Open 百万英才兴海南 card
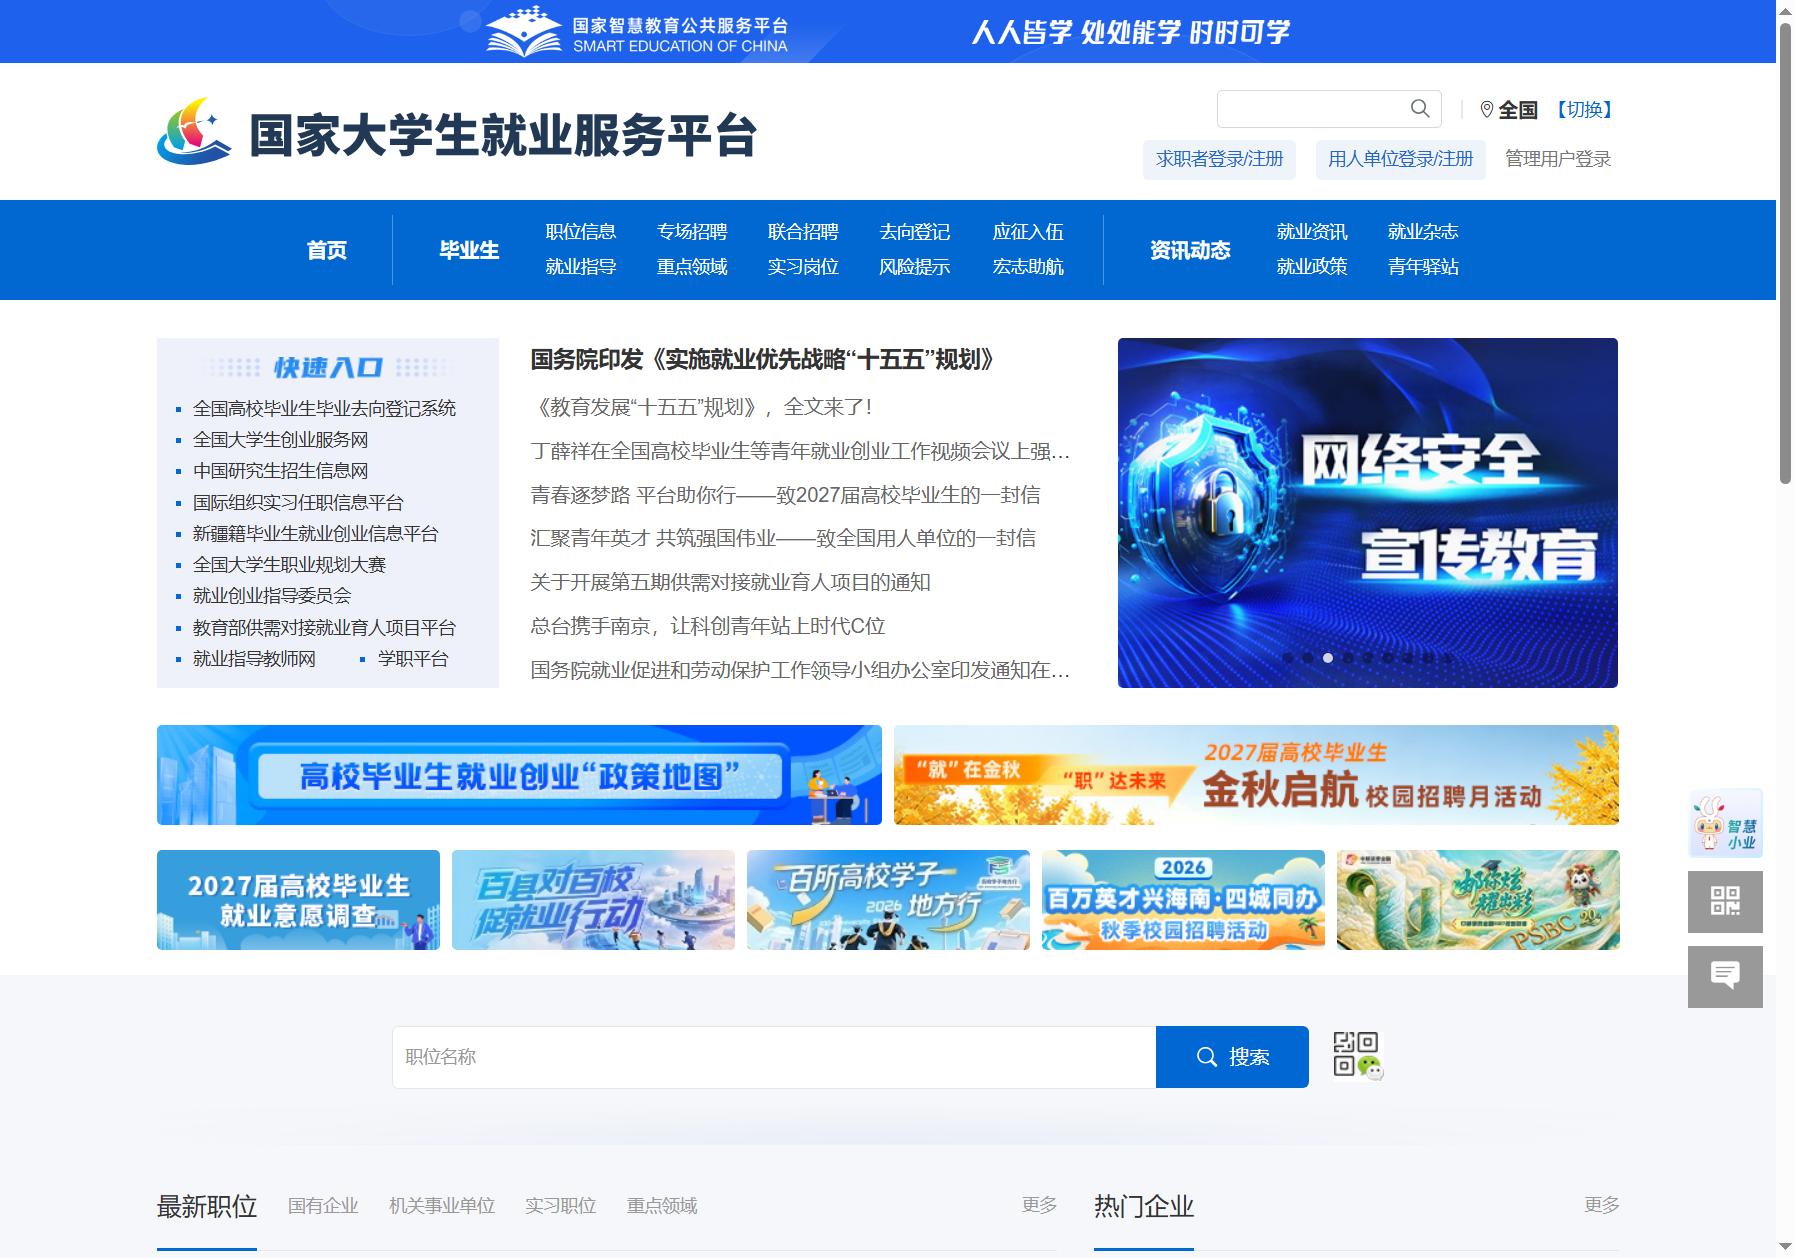 click(1183, 900)
